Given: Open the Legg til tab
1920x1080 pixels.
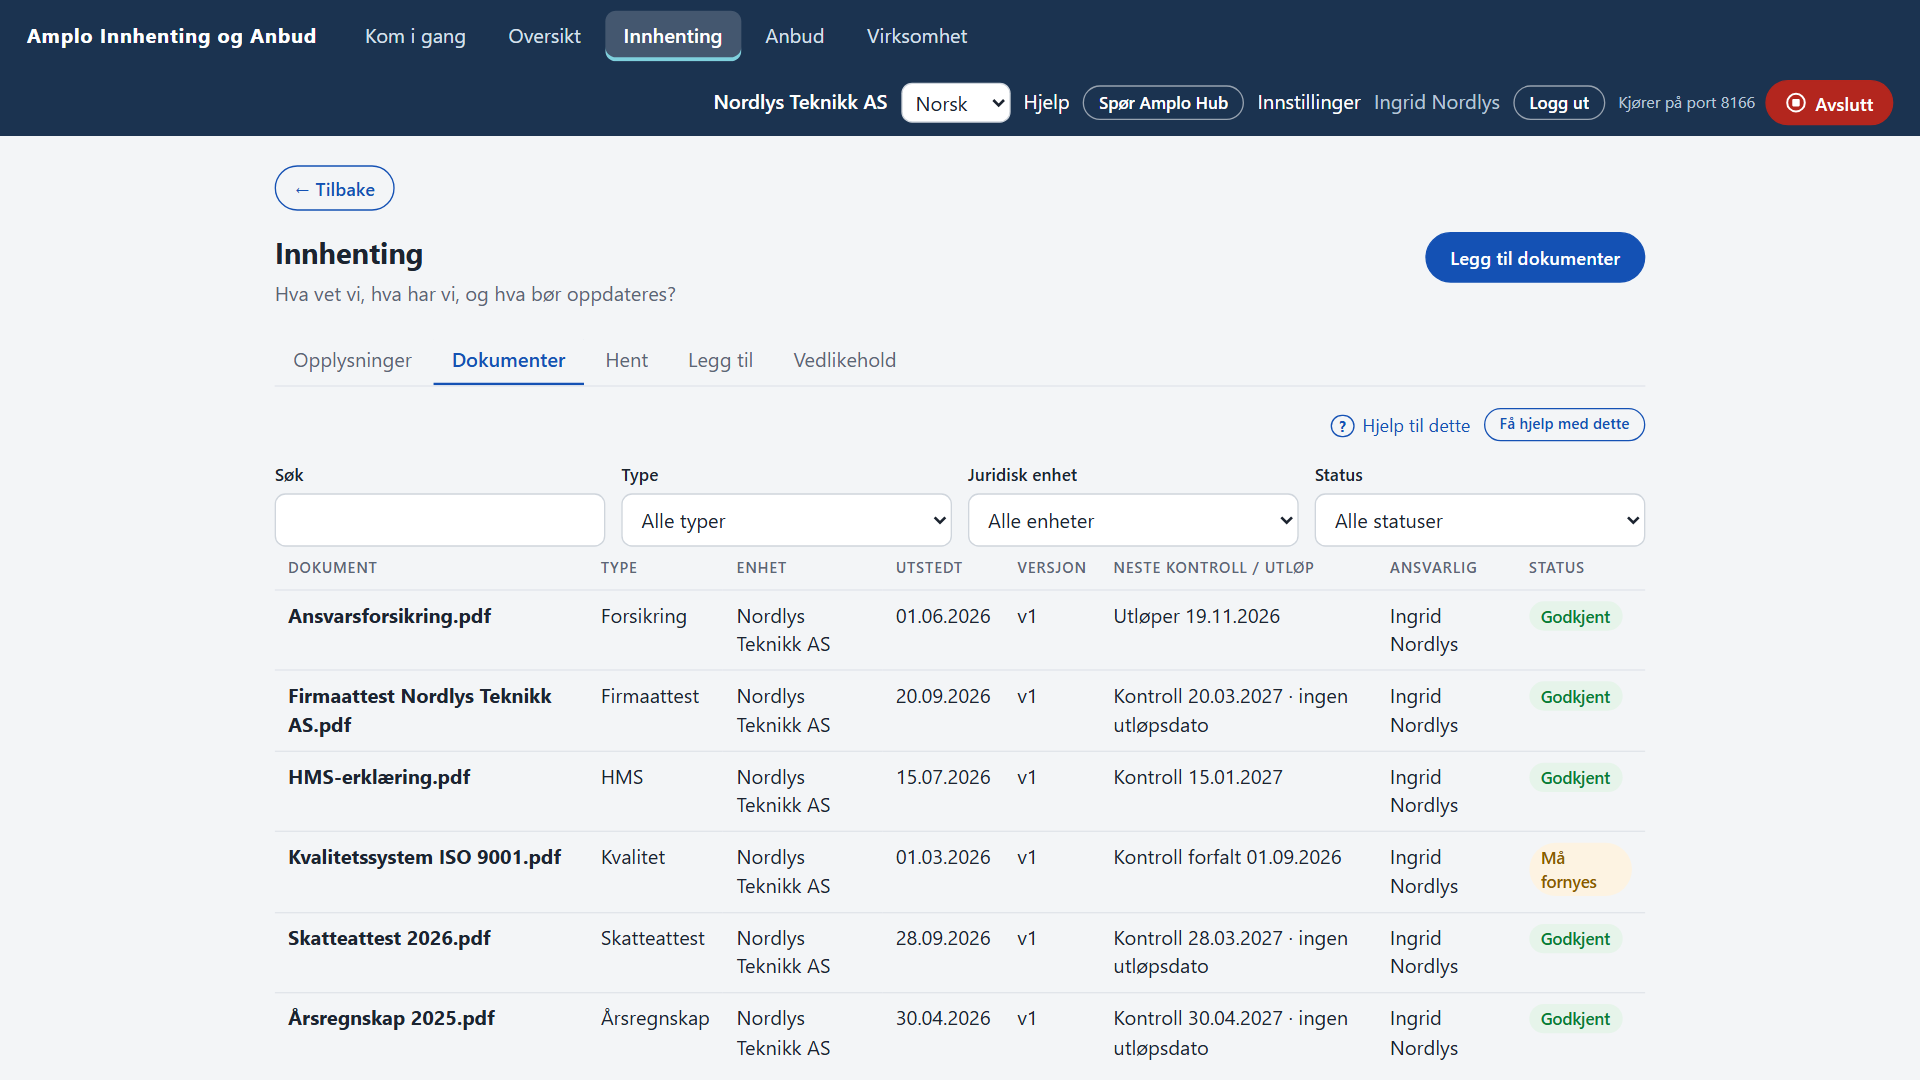Looking at the screenshot, I should point(720,360).
